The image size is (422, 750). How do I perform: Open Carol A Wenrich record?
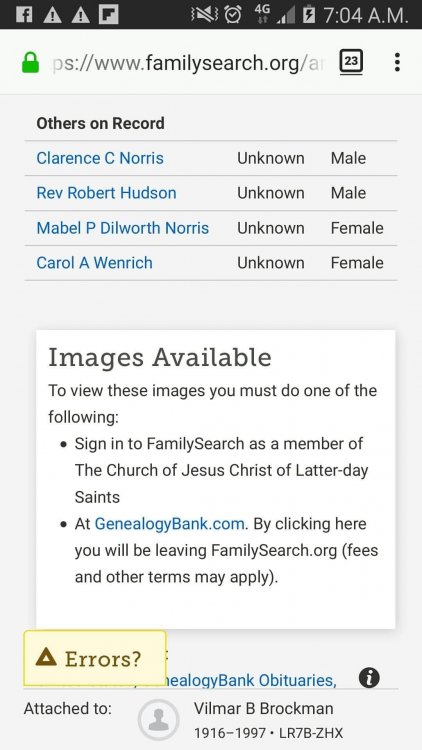coord(94,263)
